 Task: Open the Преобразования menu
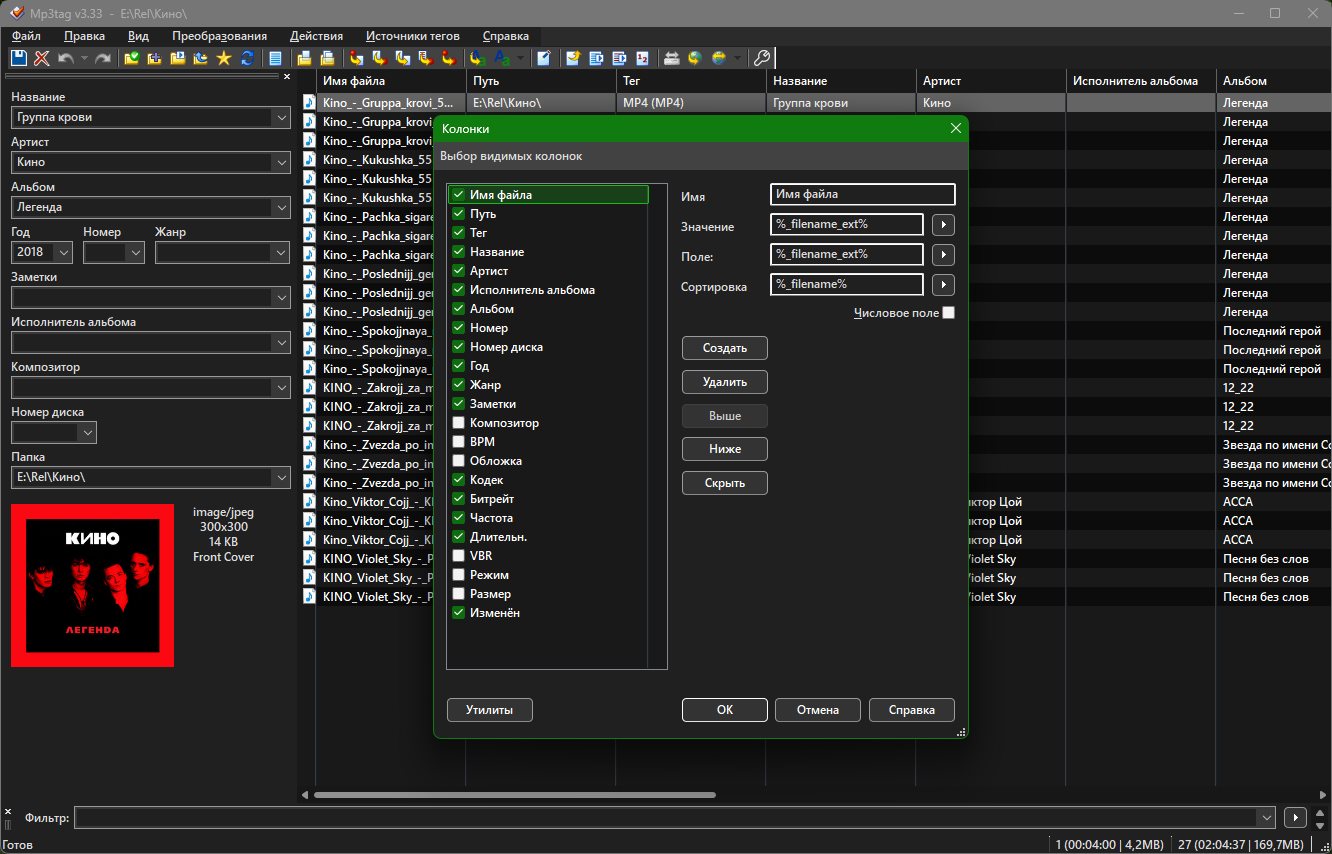[x=219, y=35]
